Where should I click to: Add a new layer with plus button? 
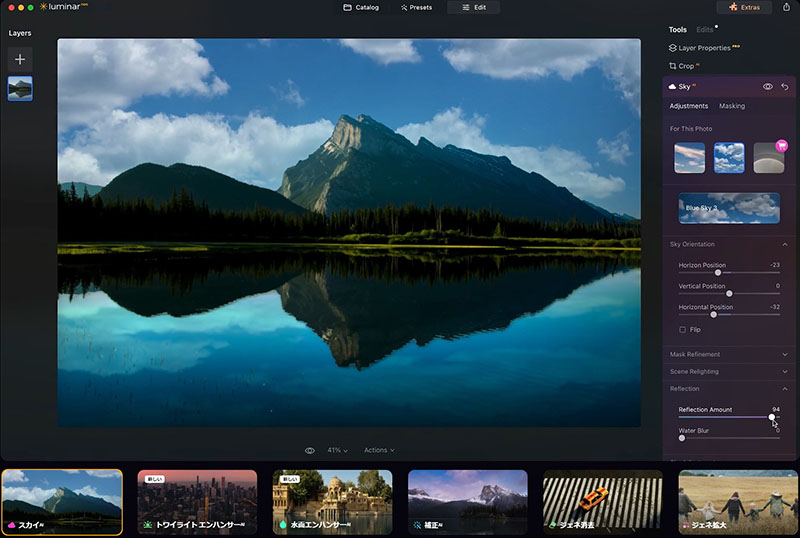(x=20, y=59)
